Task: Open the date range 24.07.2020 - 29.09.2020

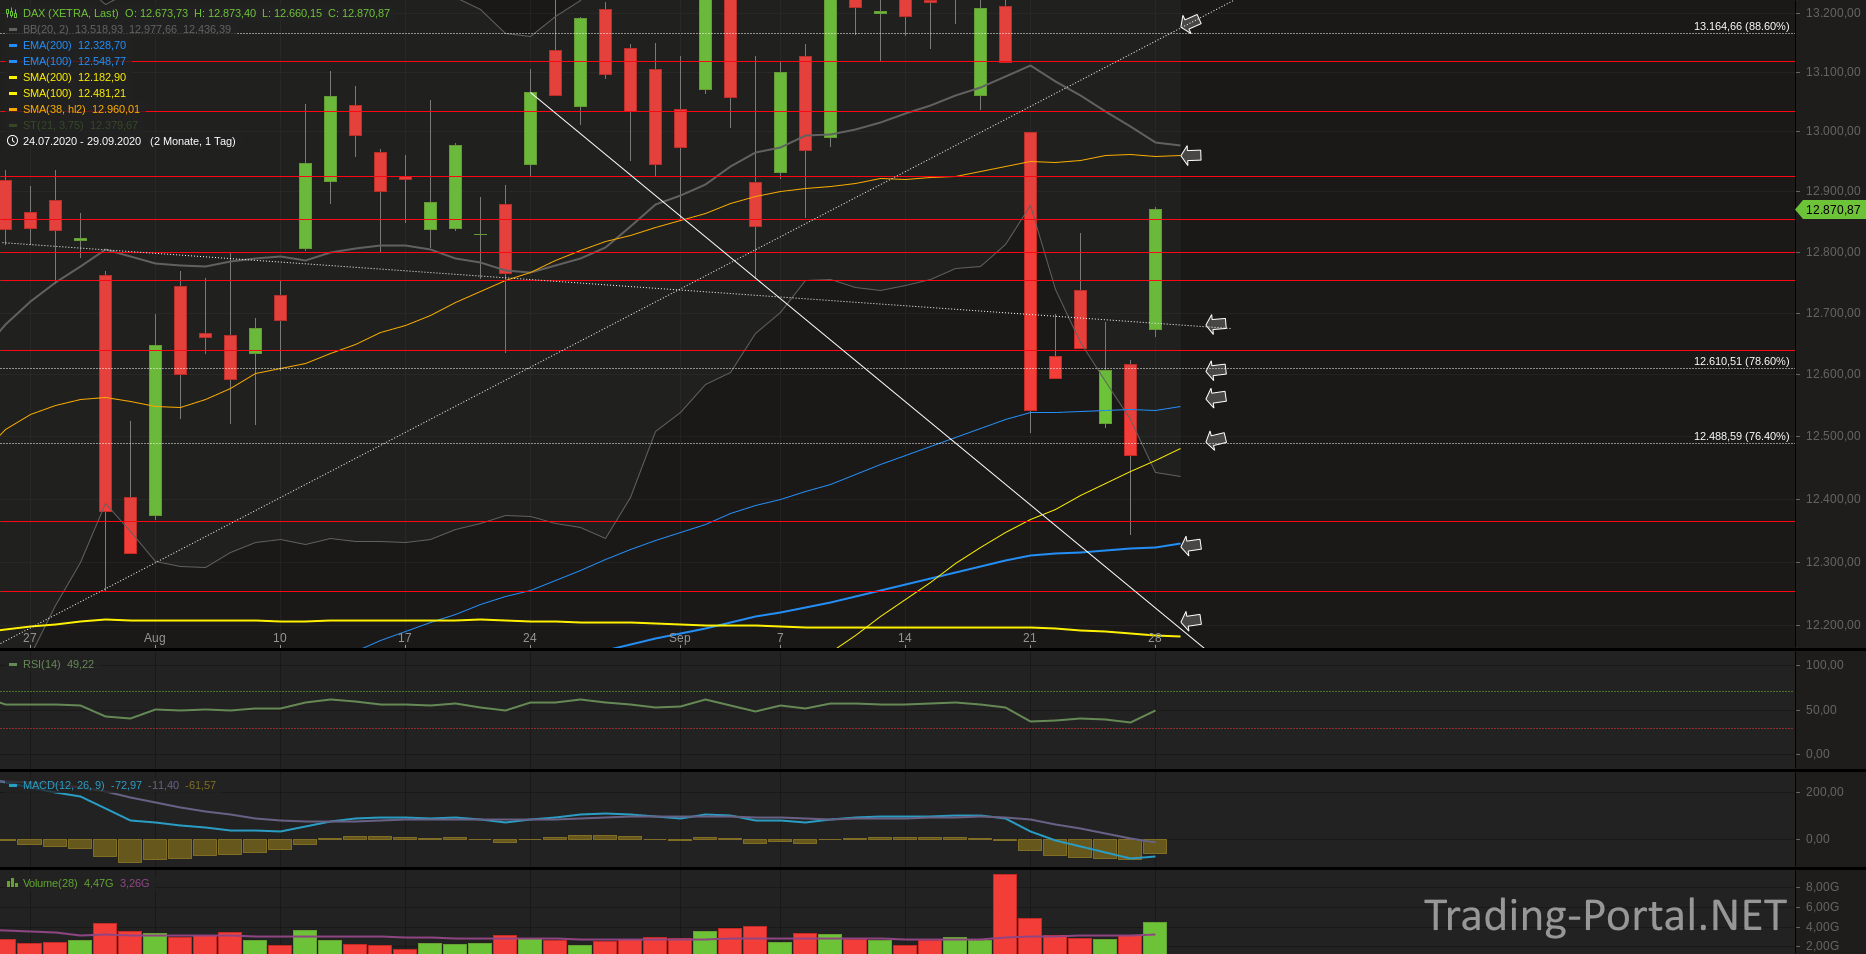Action: [x=82, y=141]
